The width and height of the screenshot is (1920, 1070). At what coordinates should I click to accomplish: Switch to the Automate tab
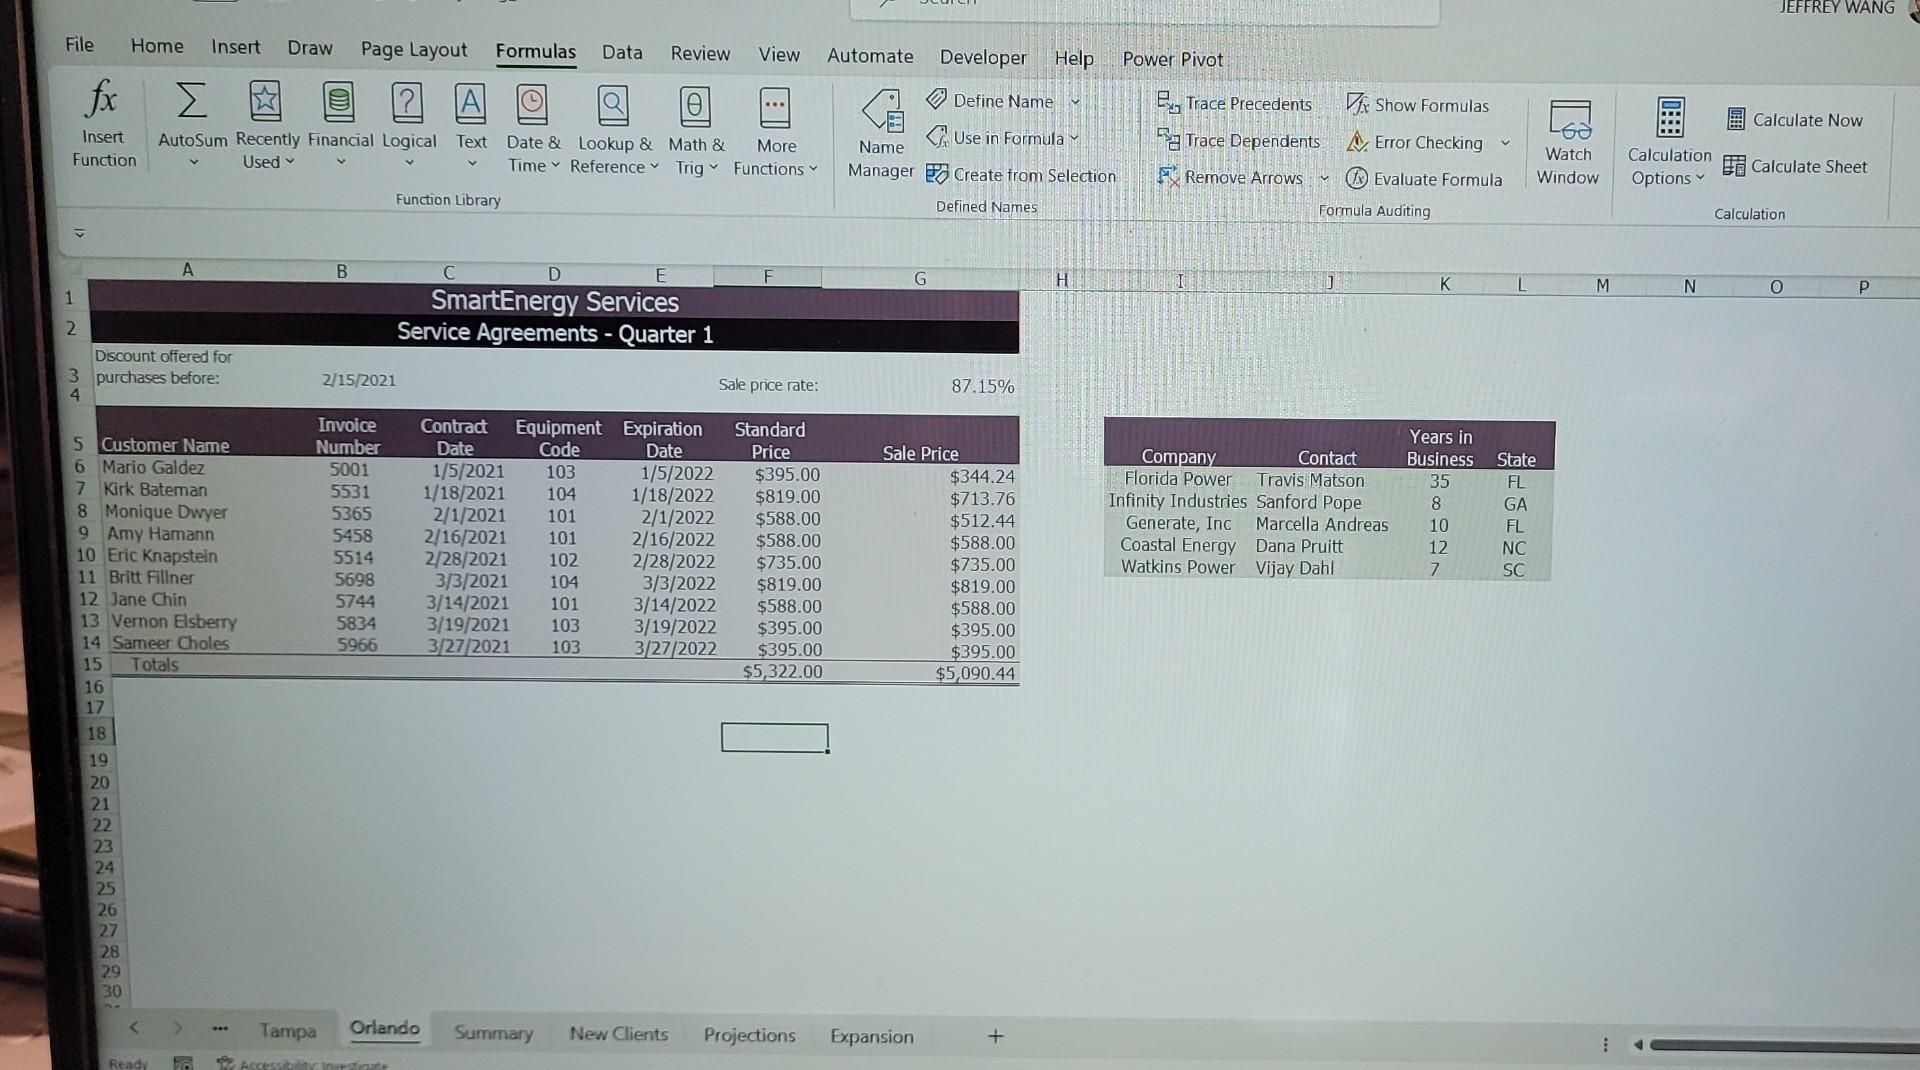(870, 56)
